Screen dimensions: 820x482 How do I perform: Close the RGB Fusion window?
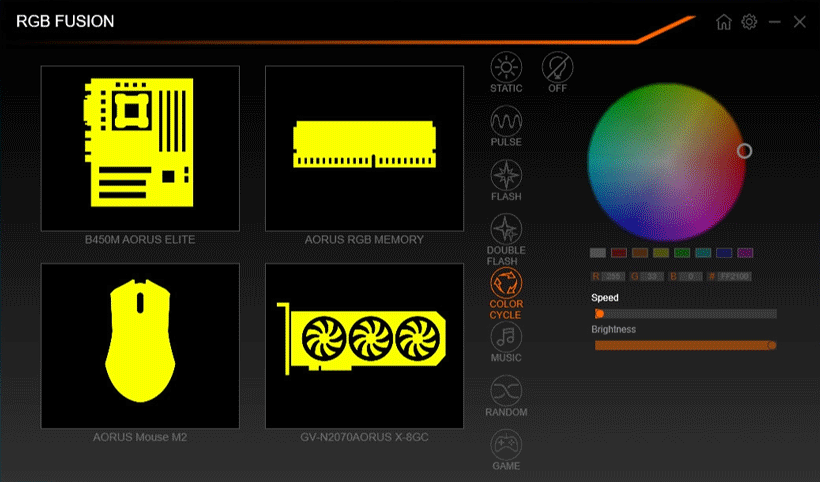[x=800, y=22]
